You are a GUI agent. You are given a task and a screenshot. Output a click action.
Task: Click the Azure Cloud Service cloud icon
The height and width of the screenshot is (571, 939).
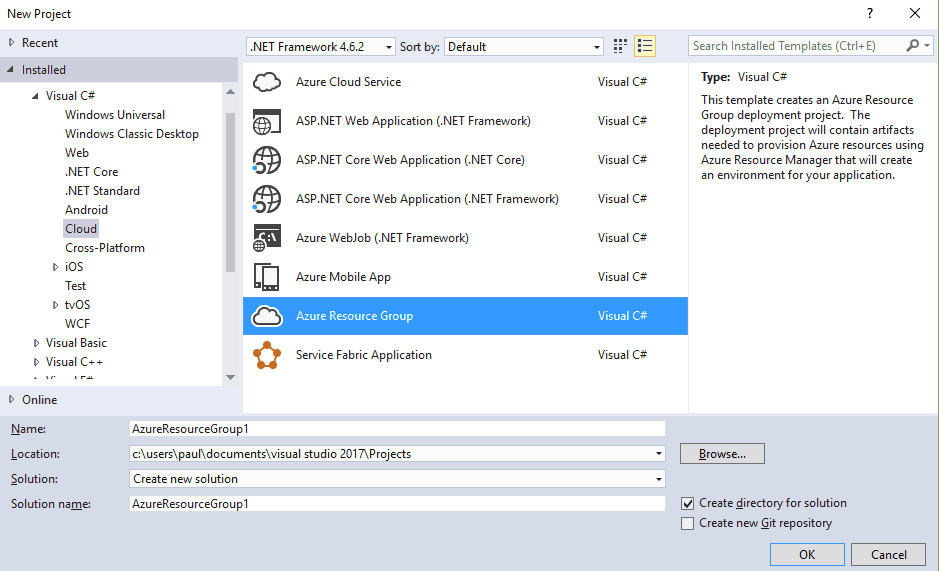[266, 81]
